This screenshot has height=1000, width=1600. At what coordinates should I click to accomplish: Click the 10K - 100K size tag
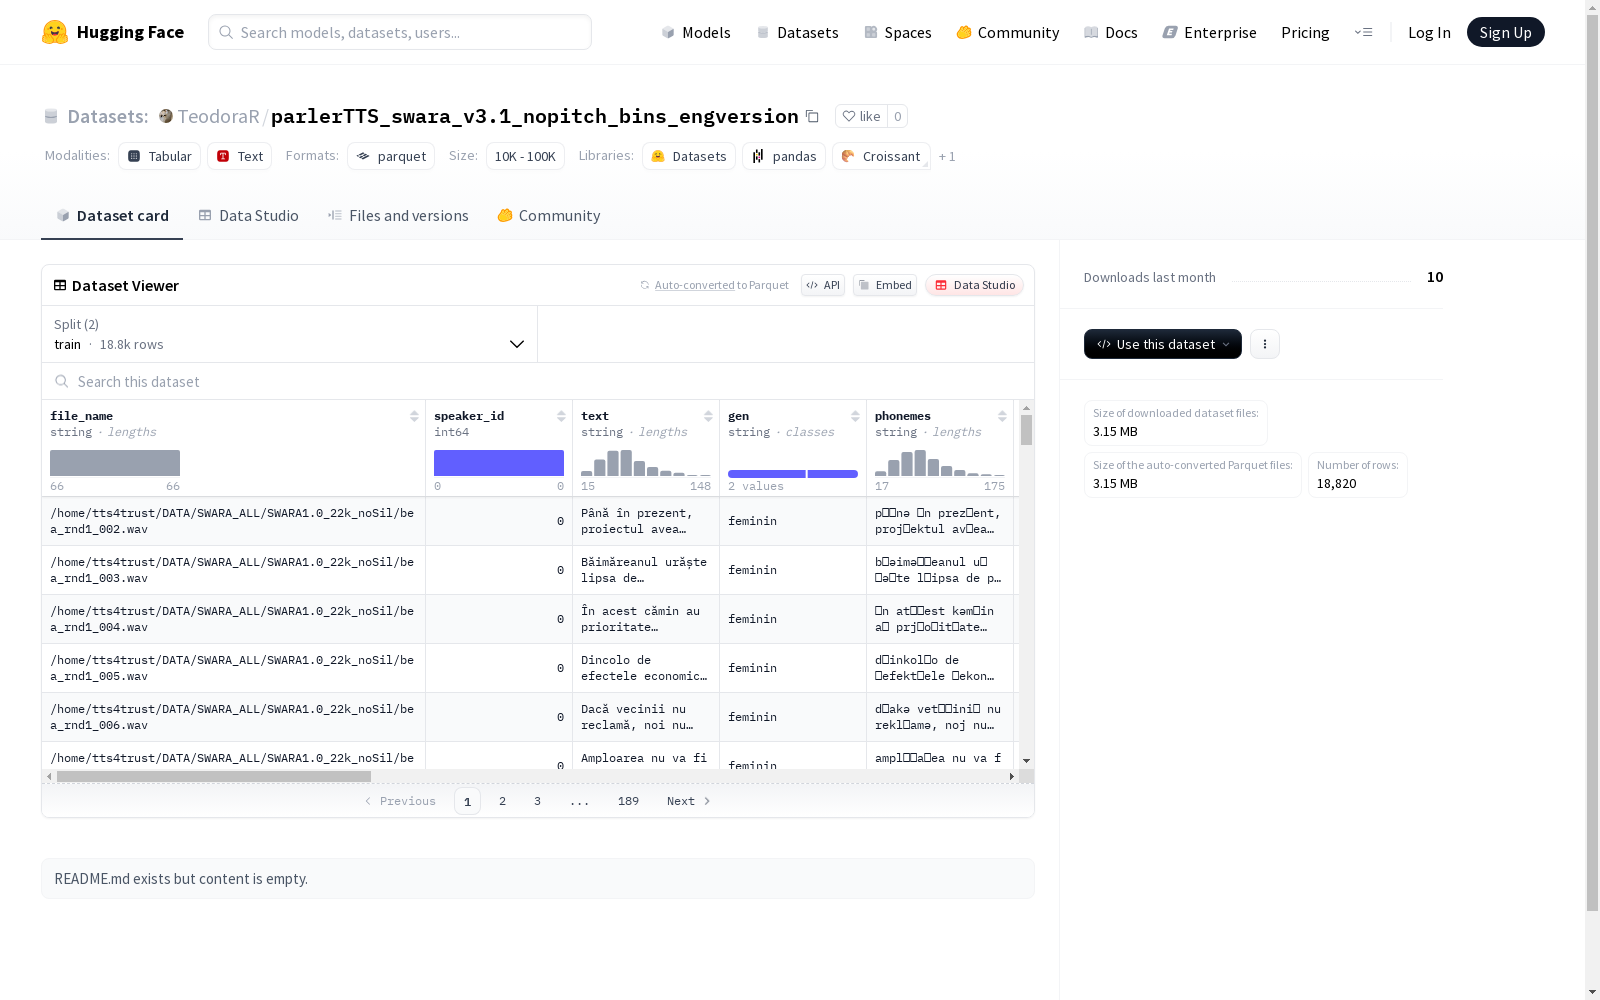[x=525, y=156]
